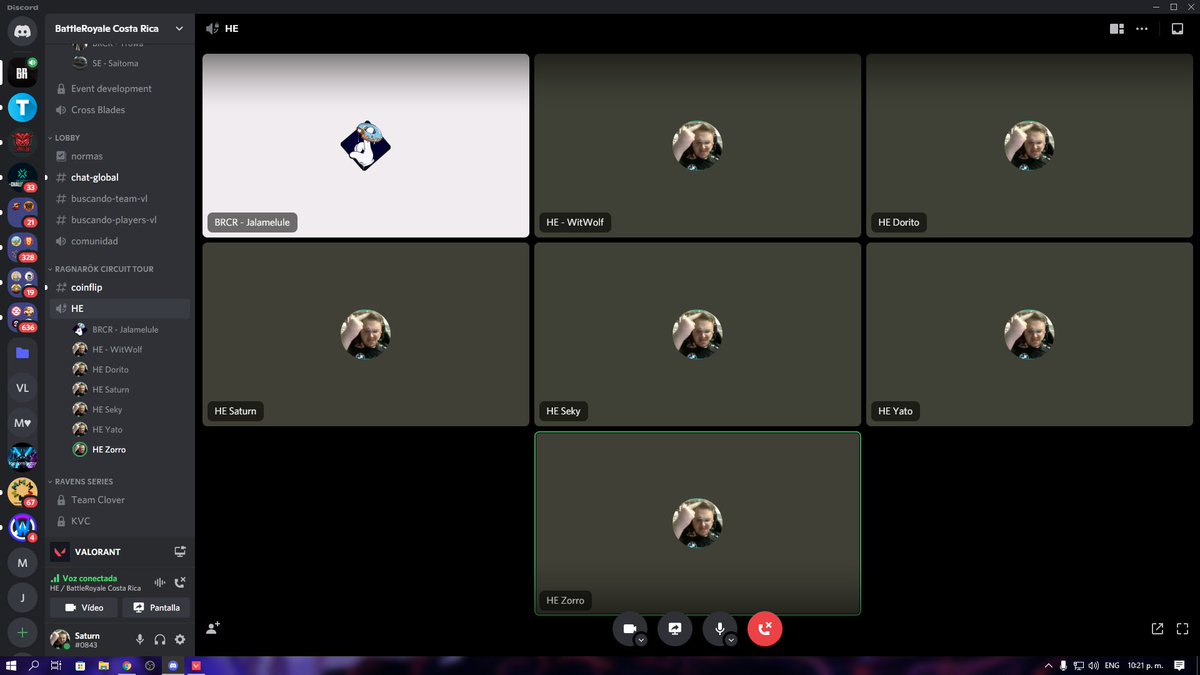Mute microphone in call controls
Viewport: 1200px width, 675px height.
pyautogui.click(x=719, y=628)
